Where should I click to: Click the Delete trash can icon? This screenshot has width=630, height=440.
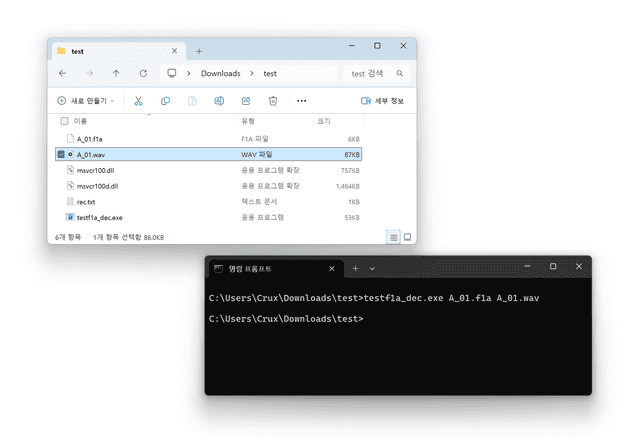pyautogui.click(x=273, y=101)
